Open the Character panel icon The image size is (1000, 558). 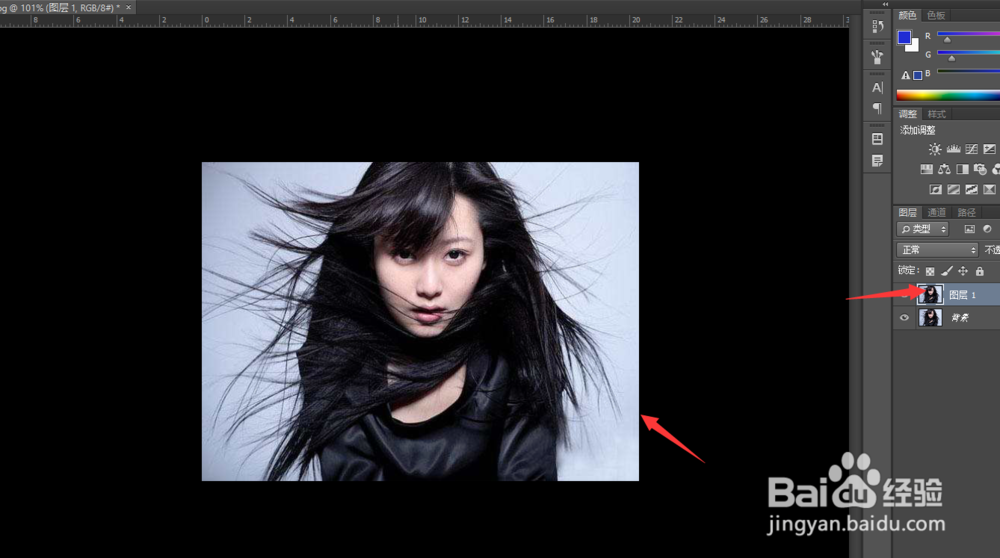click(x=878, y=87)
